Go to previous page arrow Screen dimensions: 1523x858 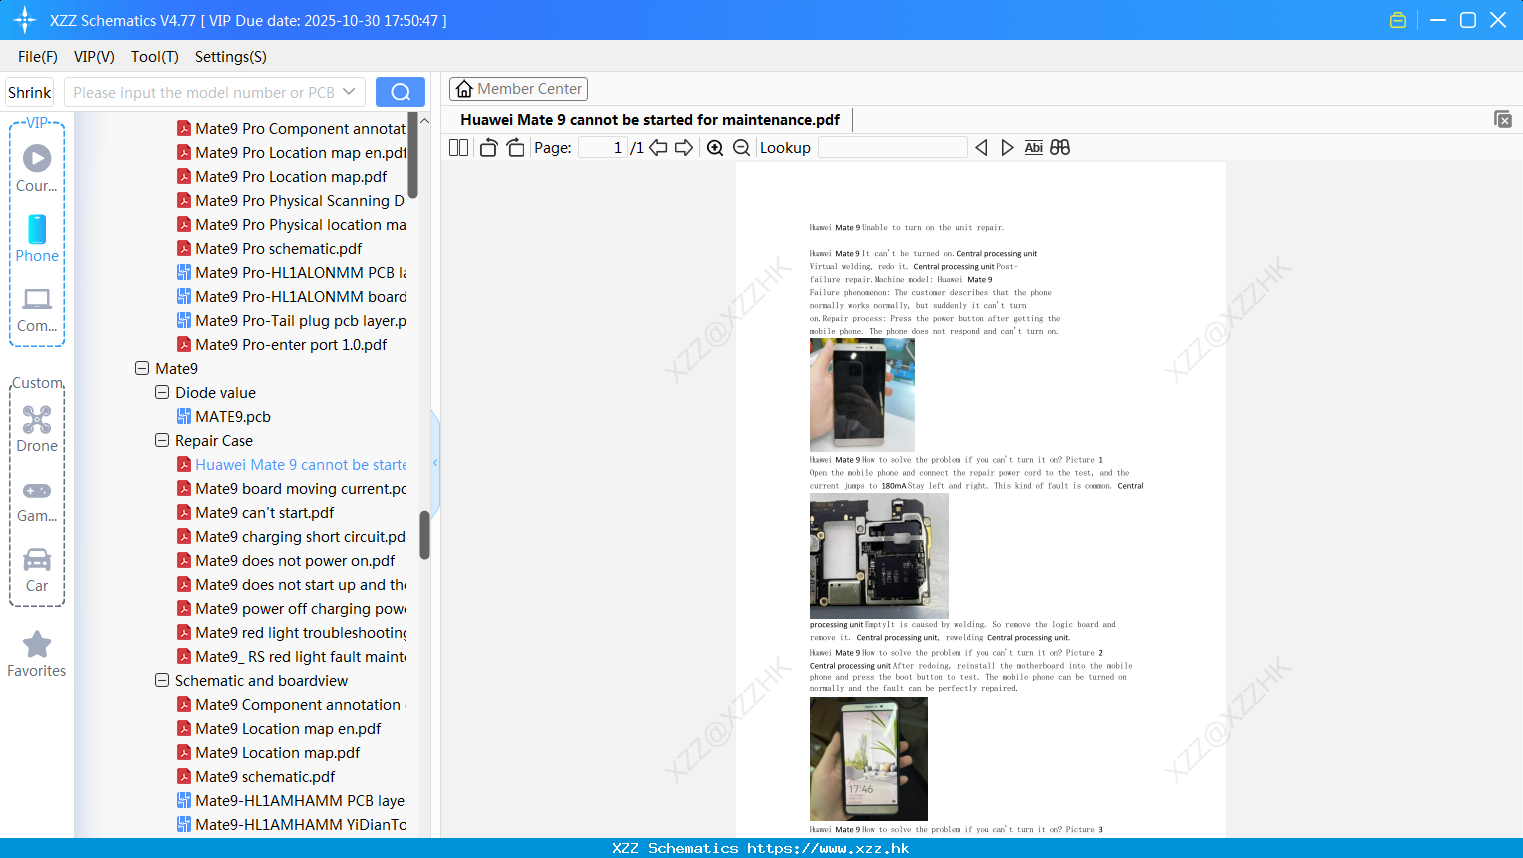pos(658,148)
